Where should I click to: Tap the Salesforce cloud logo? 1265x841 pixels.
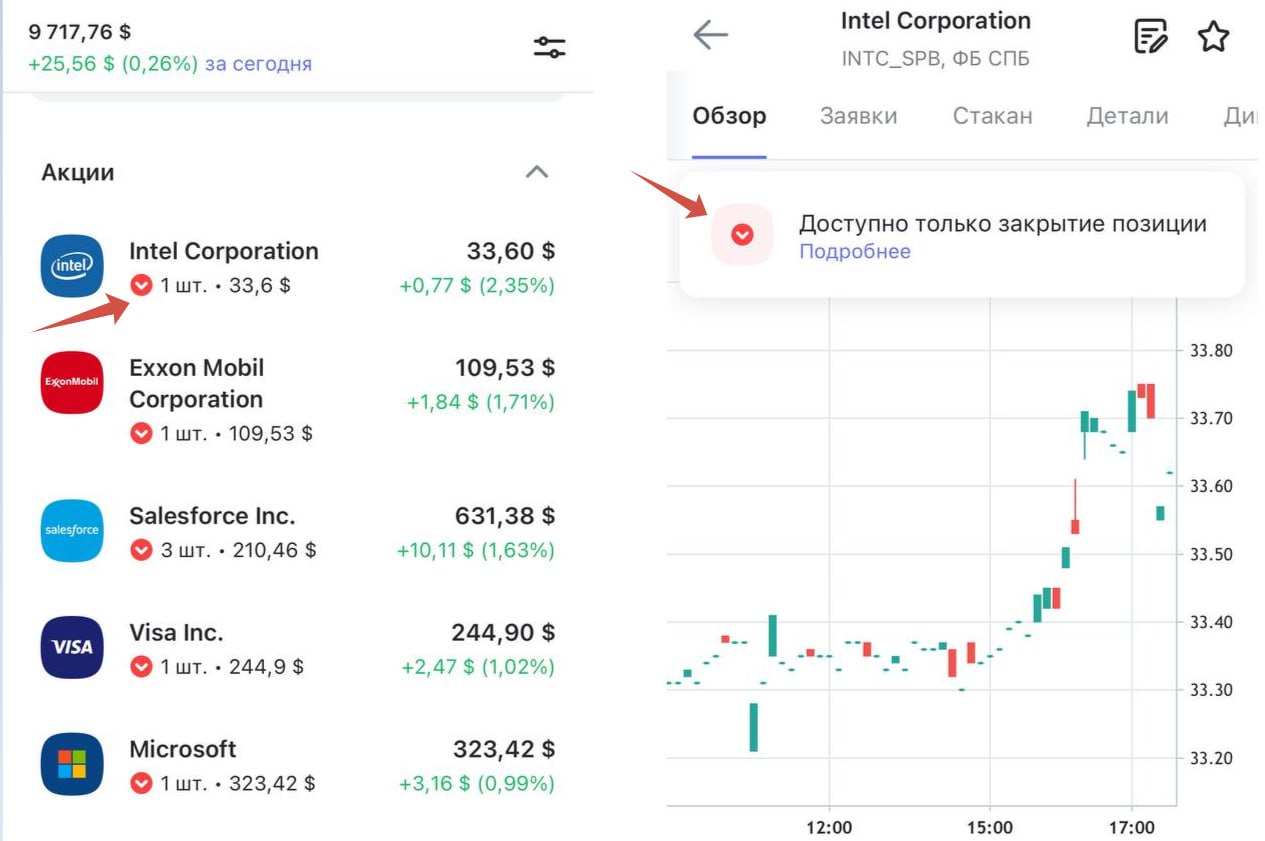coord(72,530)
